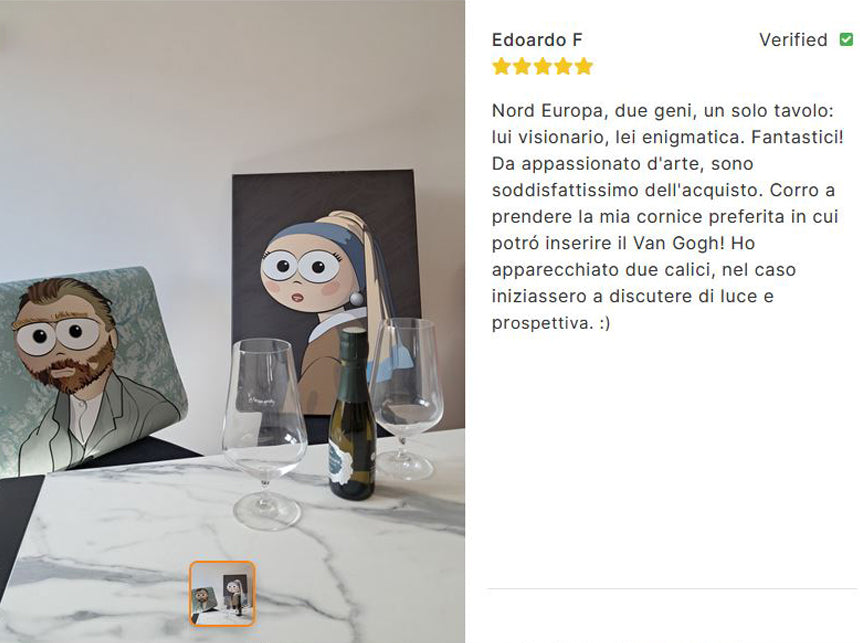Click the Verified label text

click(x=793, y=40)
